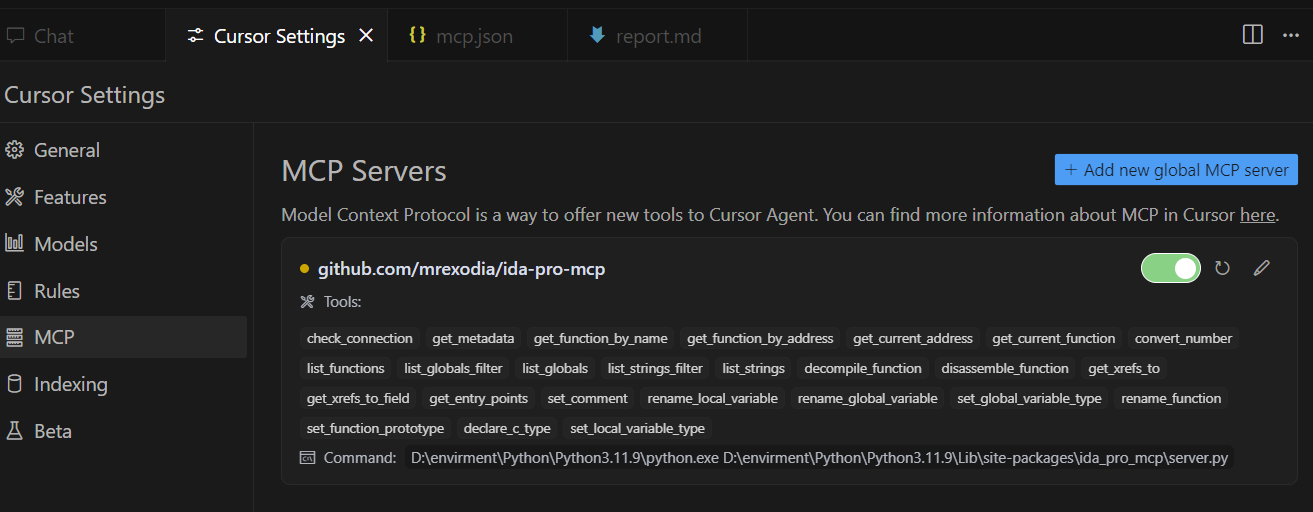Click the split editor icon

coord(1252,35)
